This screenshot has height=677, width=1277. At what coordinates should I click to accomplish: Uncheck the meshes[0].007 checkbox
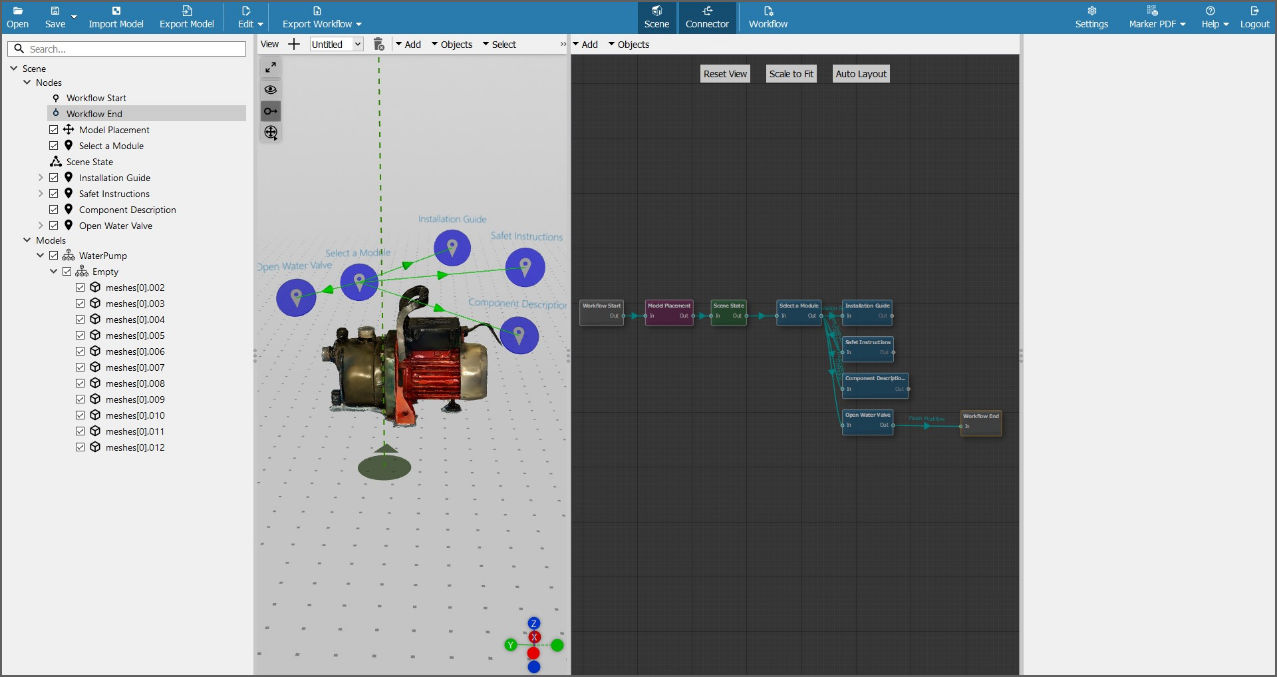81,368
